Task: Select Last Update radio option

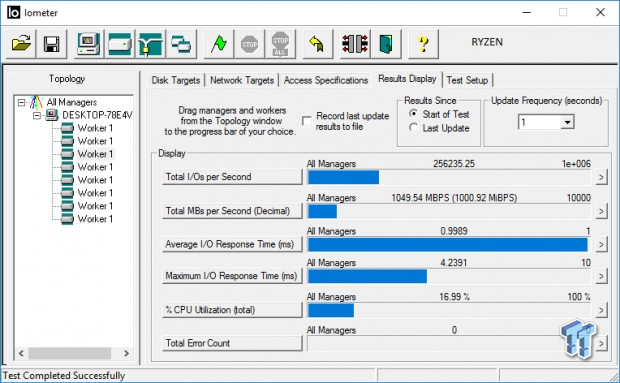Action: [x=414, y=128]
